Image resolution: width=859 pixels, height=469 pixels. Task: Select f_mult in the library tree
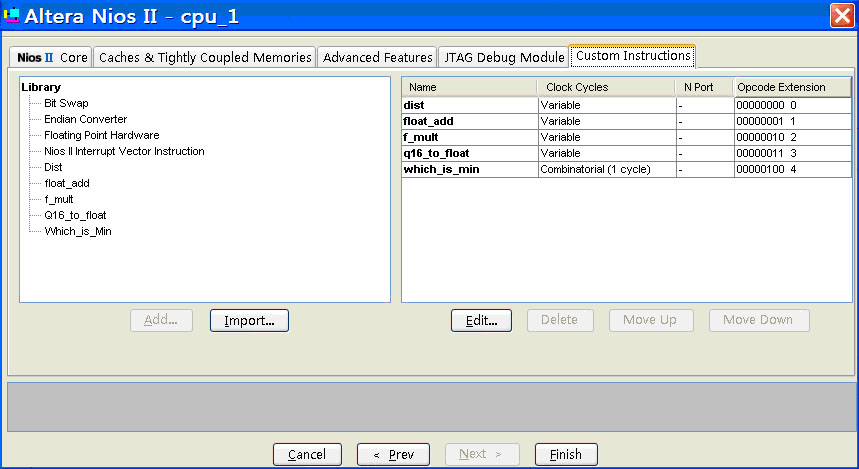[59, 199]
